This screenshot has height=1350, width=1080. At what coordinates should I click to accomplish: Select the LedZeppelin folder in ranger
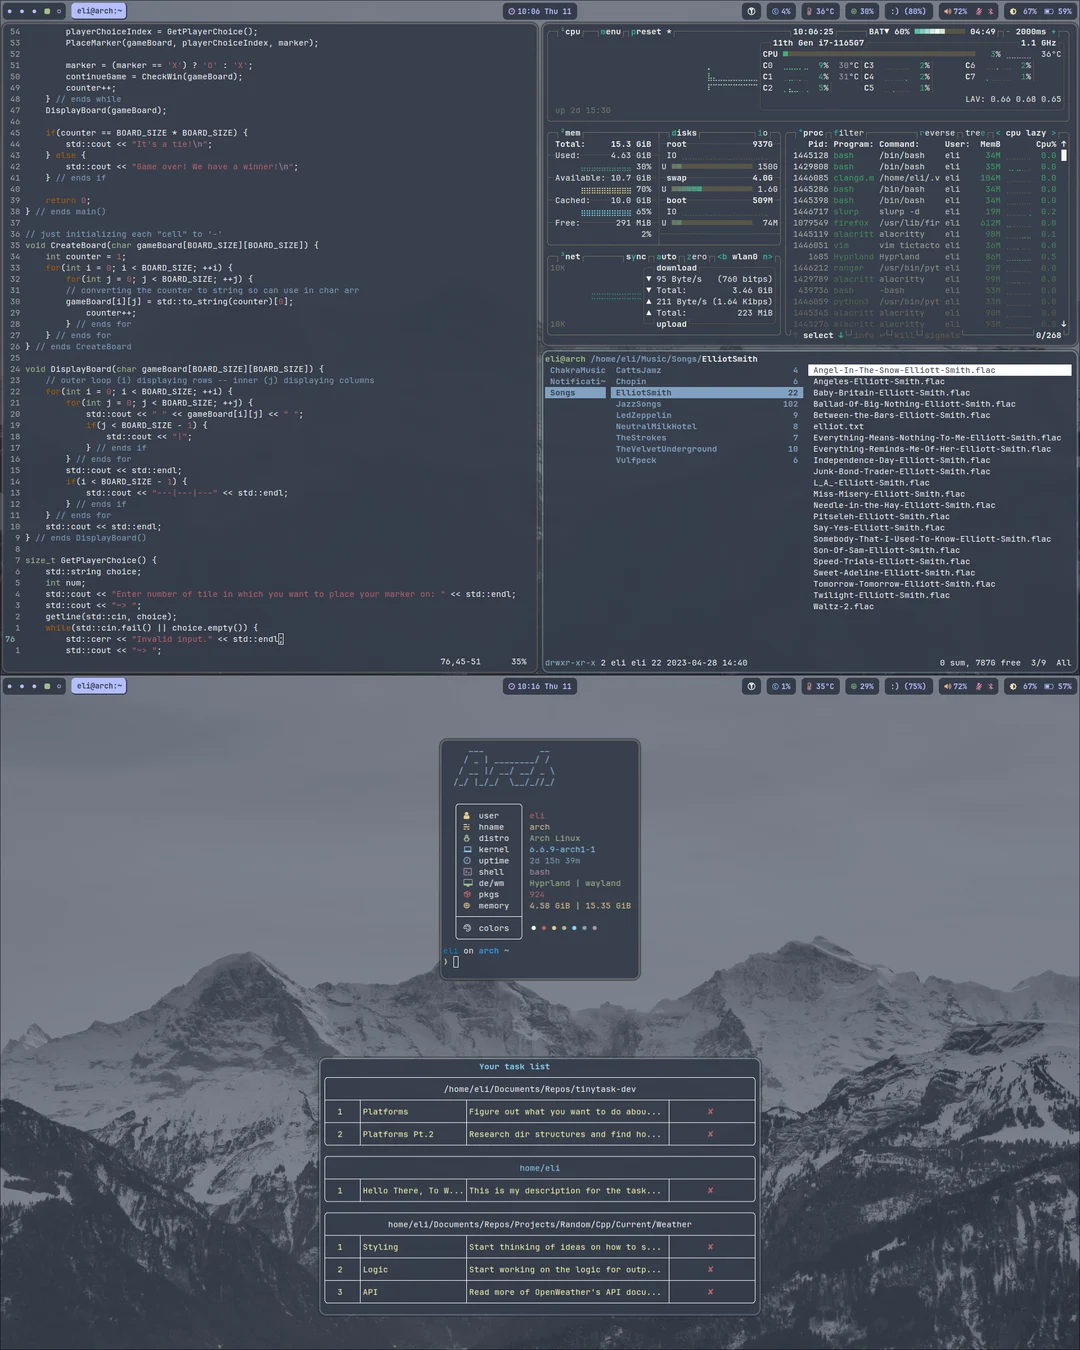(643, 415)
